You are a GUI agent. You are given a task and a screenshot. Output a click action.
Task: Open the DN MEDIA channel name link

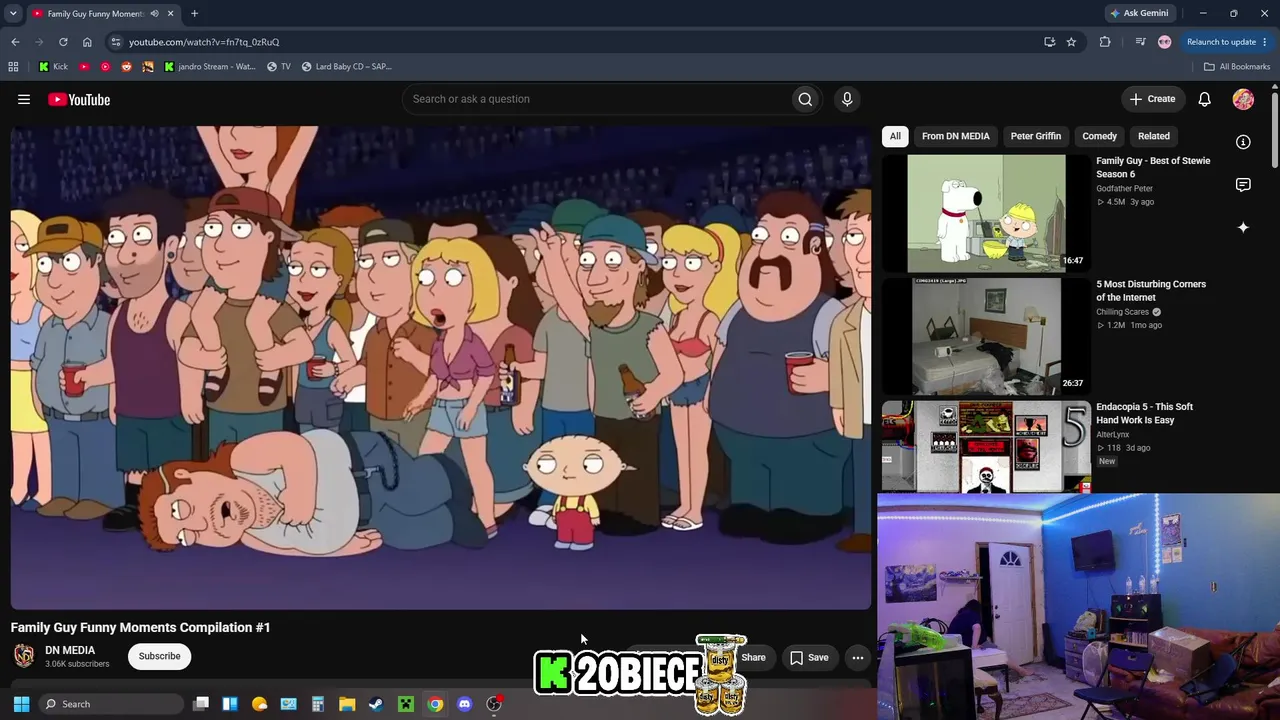(x=70, y=650)
